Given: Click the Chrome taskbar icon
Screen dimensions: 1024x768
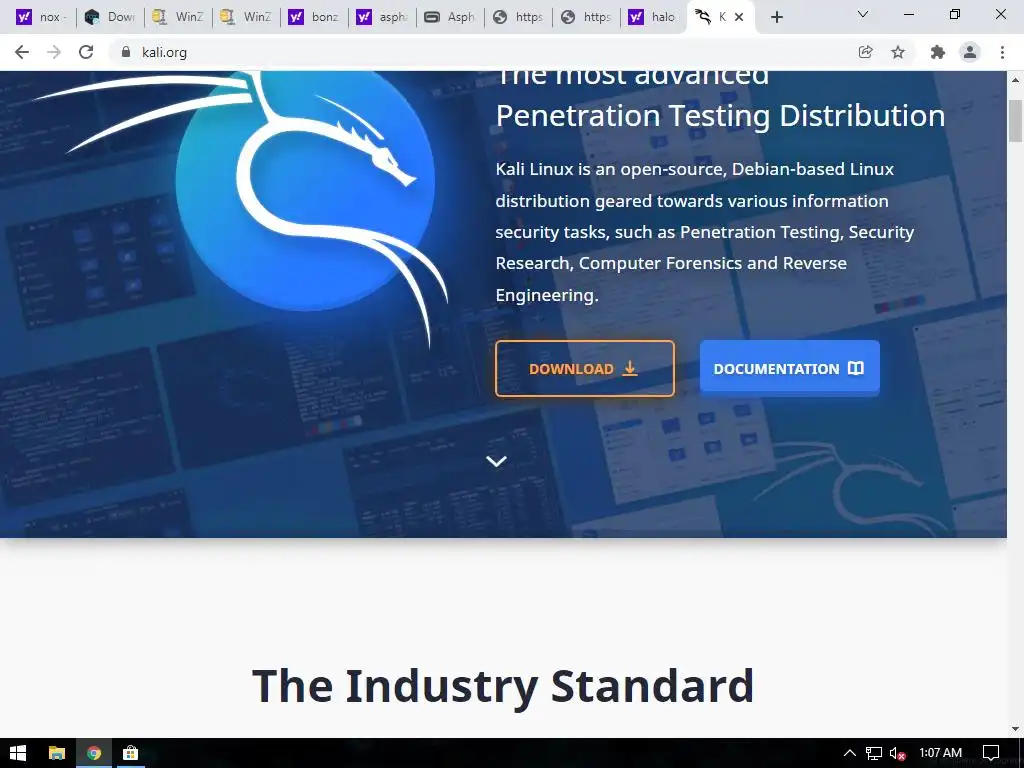Looking at the screenshot, I should [x=94, y=753].
